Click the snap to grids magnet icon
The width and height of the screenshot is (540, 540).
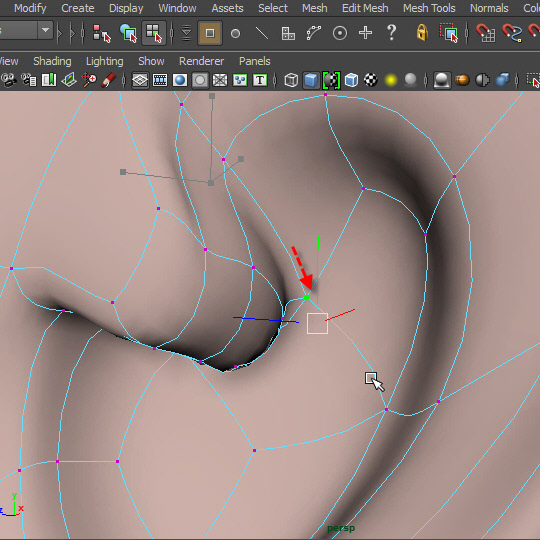click(x=486, y=33)
